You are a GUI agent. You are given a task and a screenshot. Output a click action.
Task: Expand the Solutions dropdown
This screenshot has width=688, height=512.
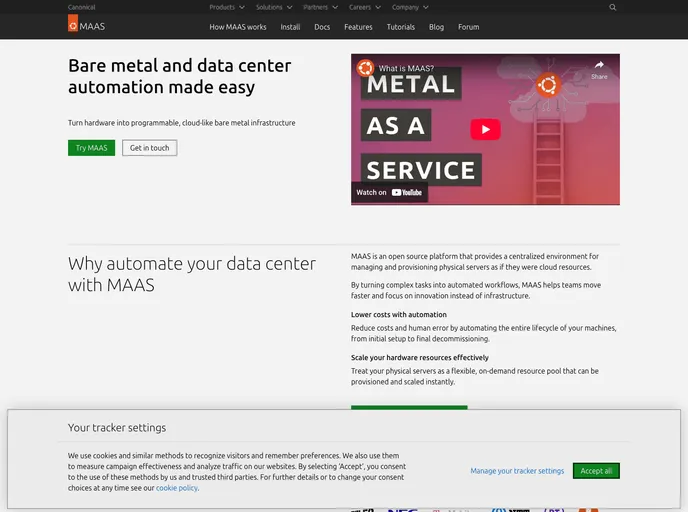271,7
